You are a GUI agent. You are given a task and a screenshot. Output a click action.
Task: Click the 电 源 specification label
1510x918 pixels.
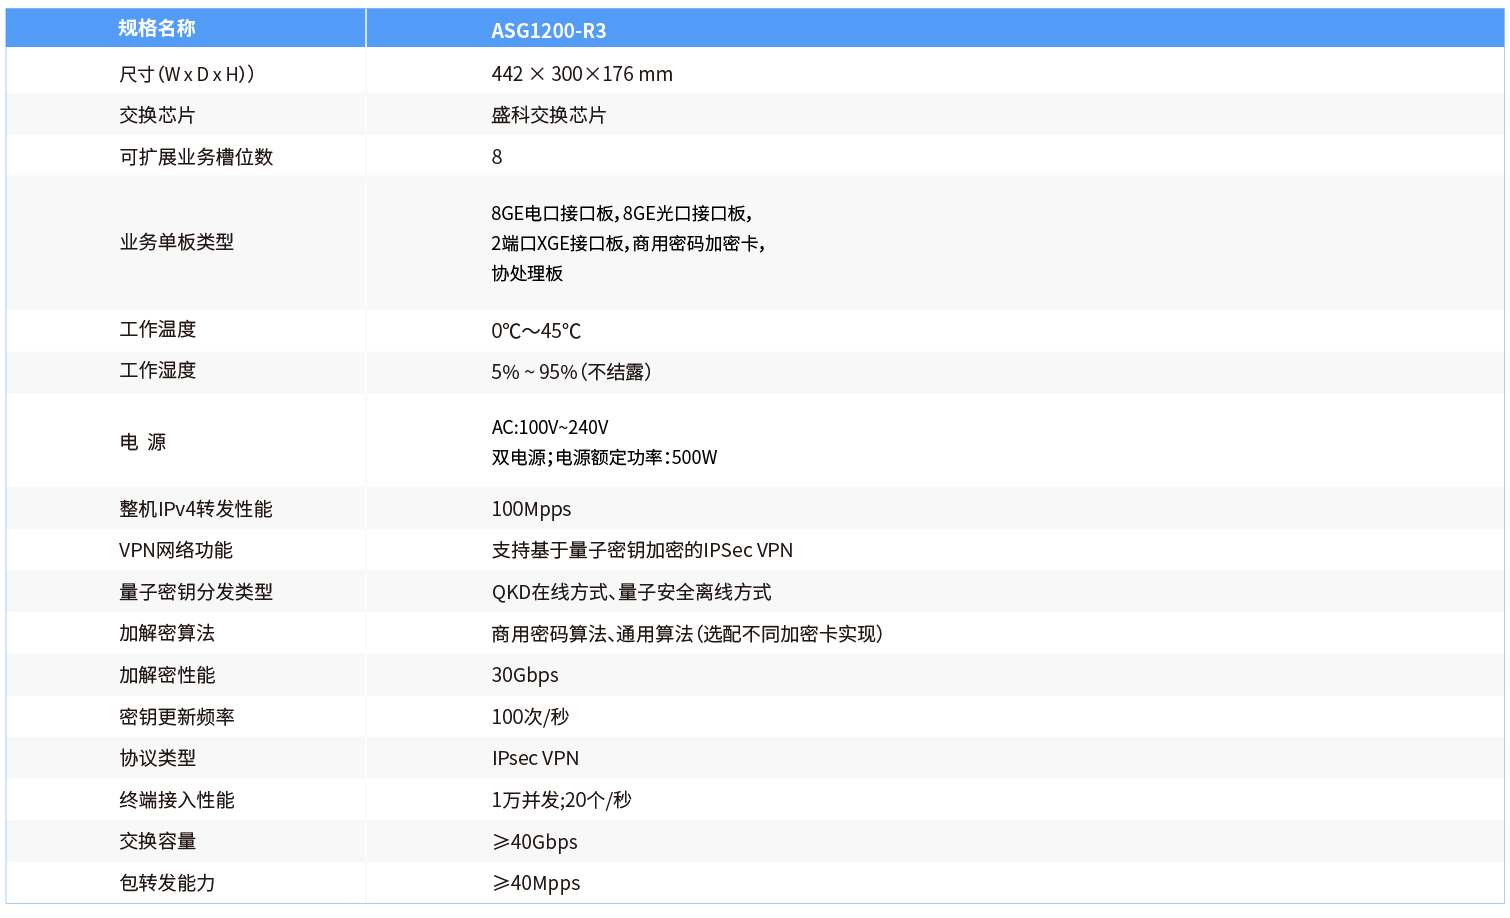[141, 441]
